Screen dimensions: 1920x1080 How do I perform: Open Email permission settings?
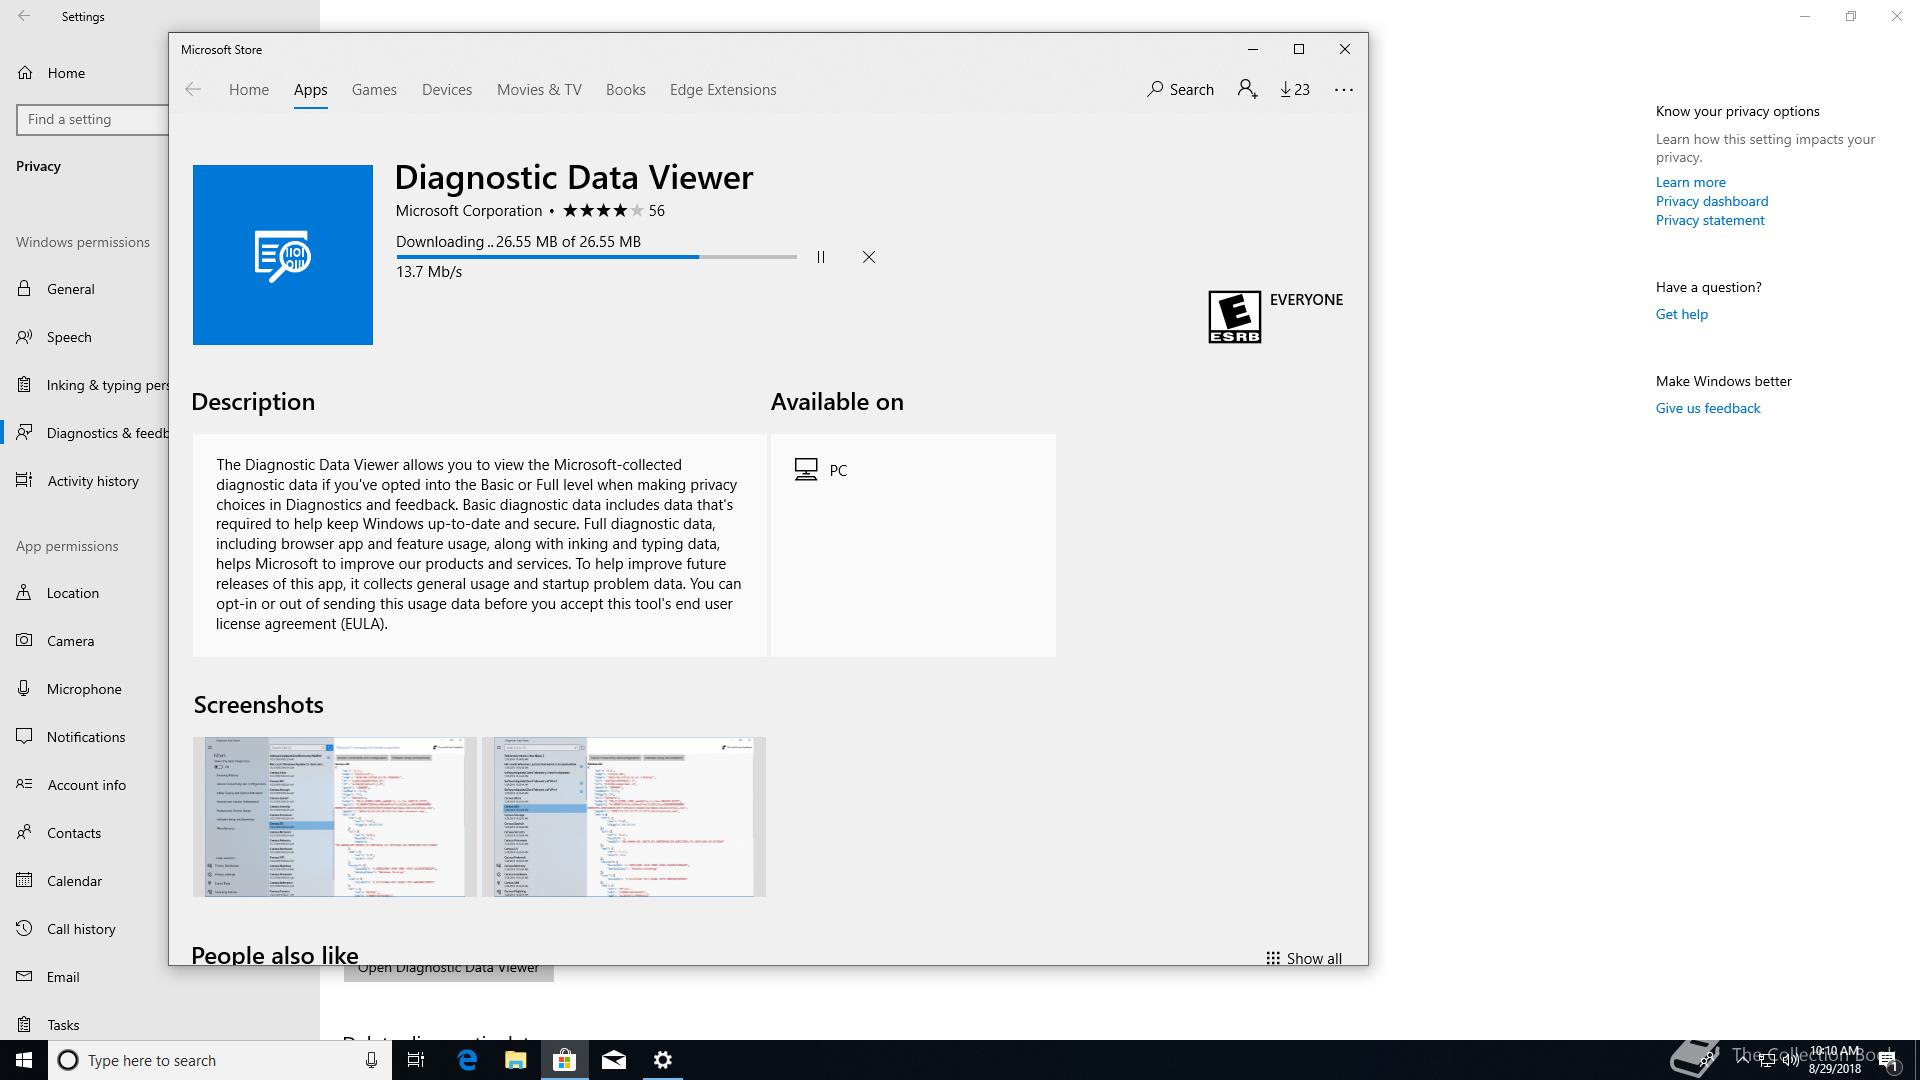coord(84,977)
